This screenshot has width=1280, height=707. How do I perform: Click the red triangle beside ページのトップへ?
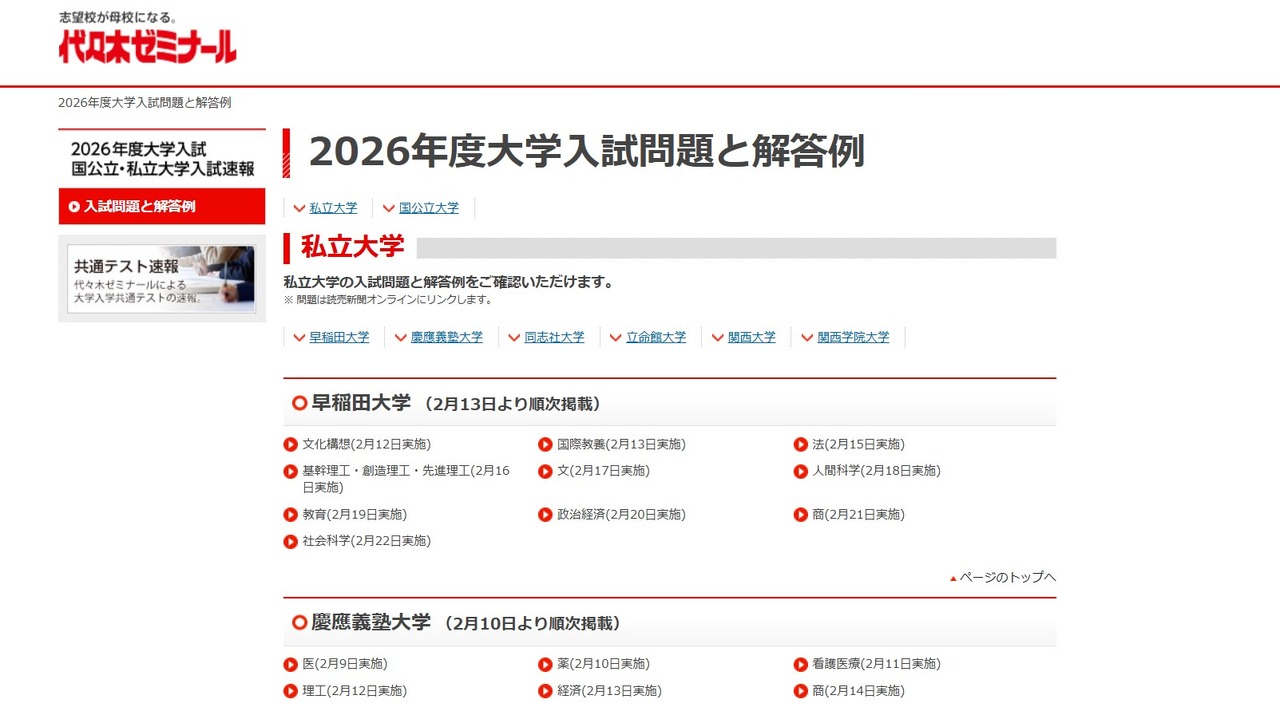(x=952, y=577)
